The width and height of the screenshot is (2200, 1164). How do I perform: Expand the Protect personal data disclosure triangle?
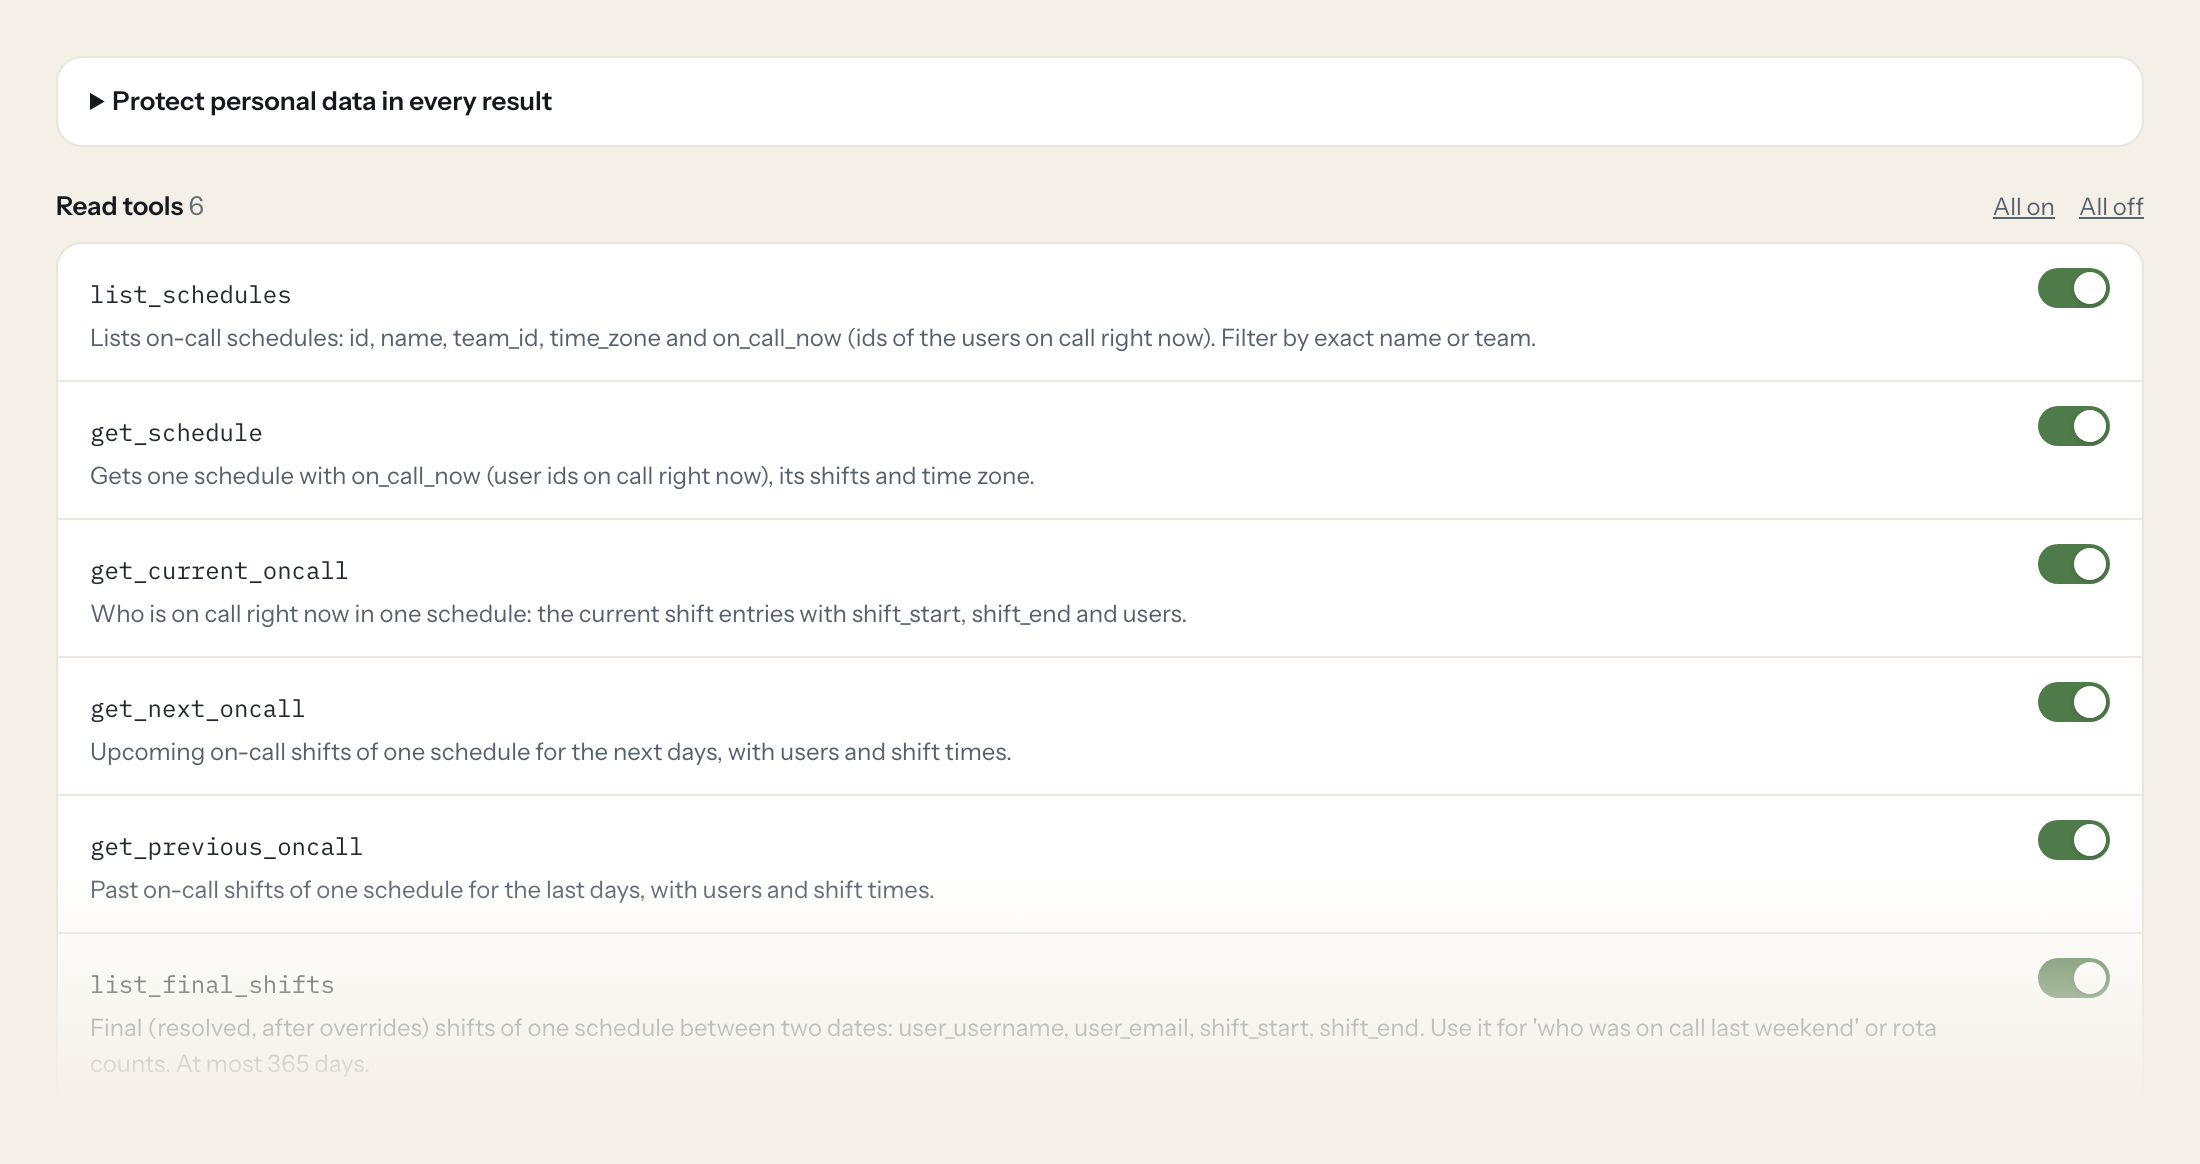[x=97, y=101]
